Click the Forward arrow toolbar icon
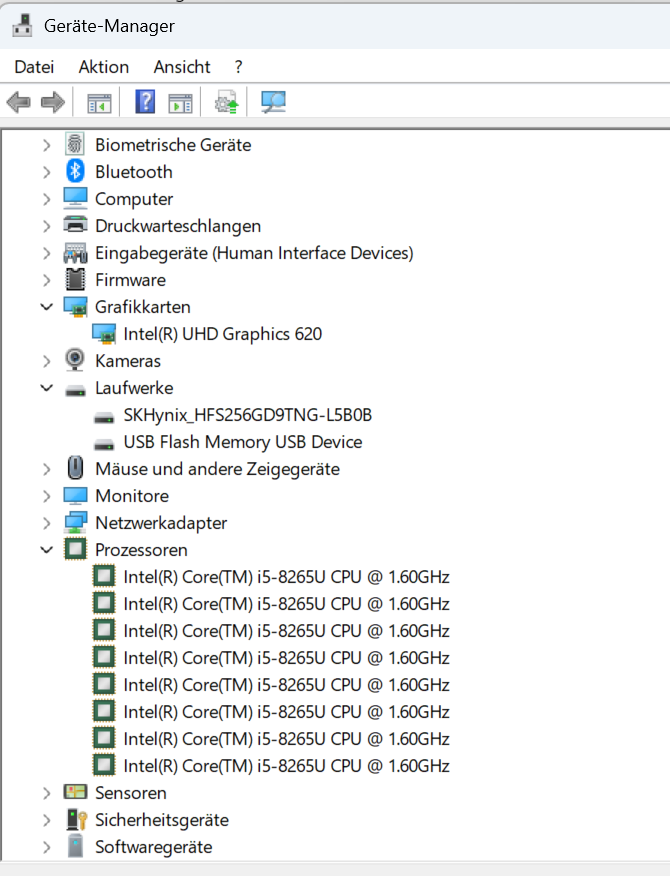The width and height of the screenshot is (670, 876). click(x=53, y=102)
